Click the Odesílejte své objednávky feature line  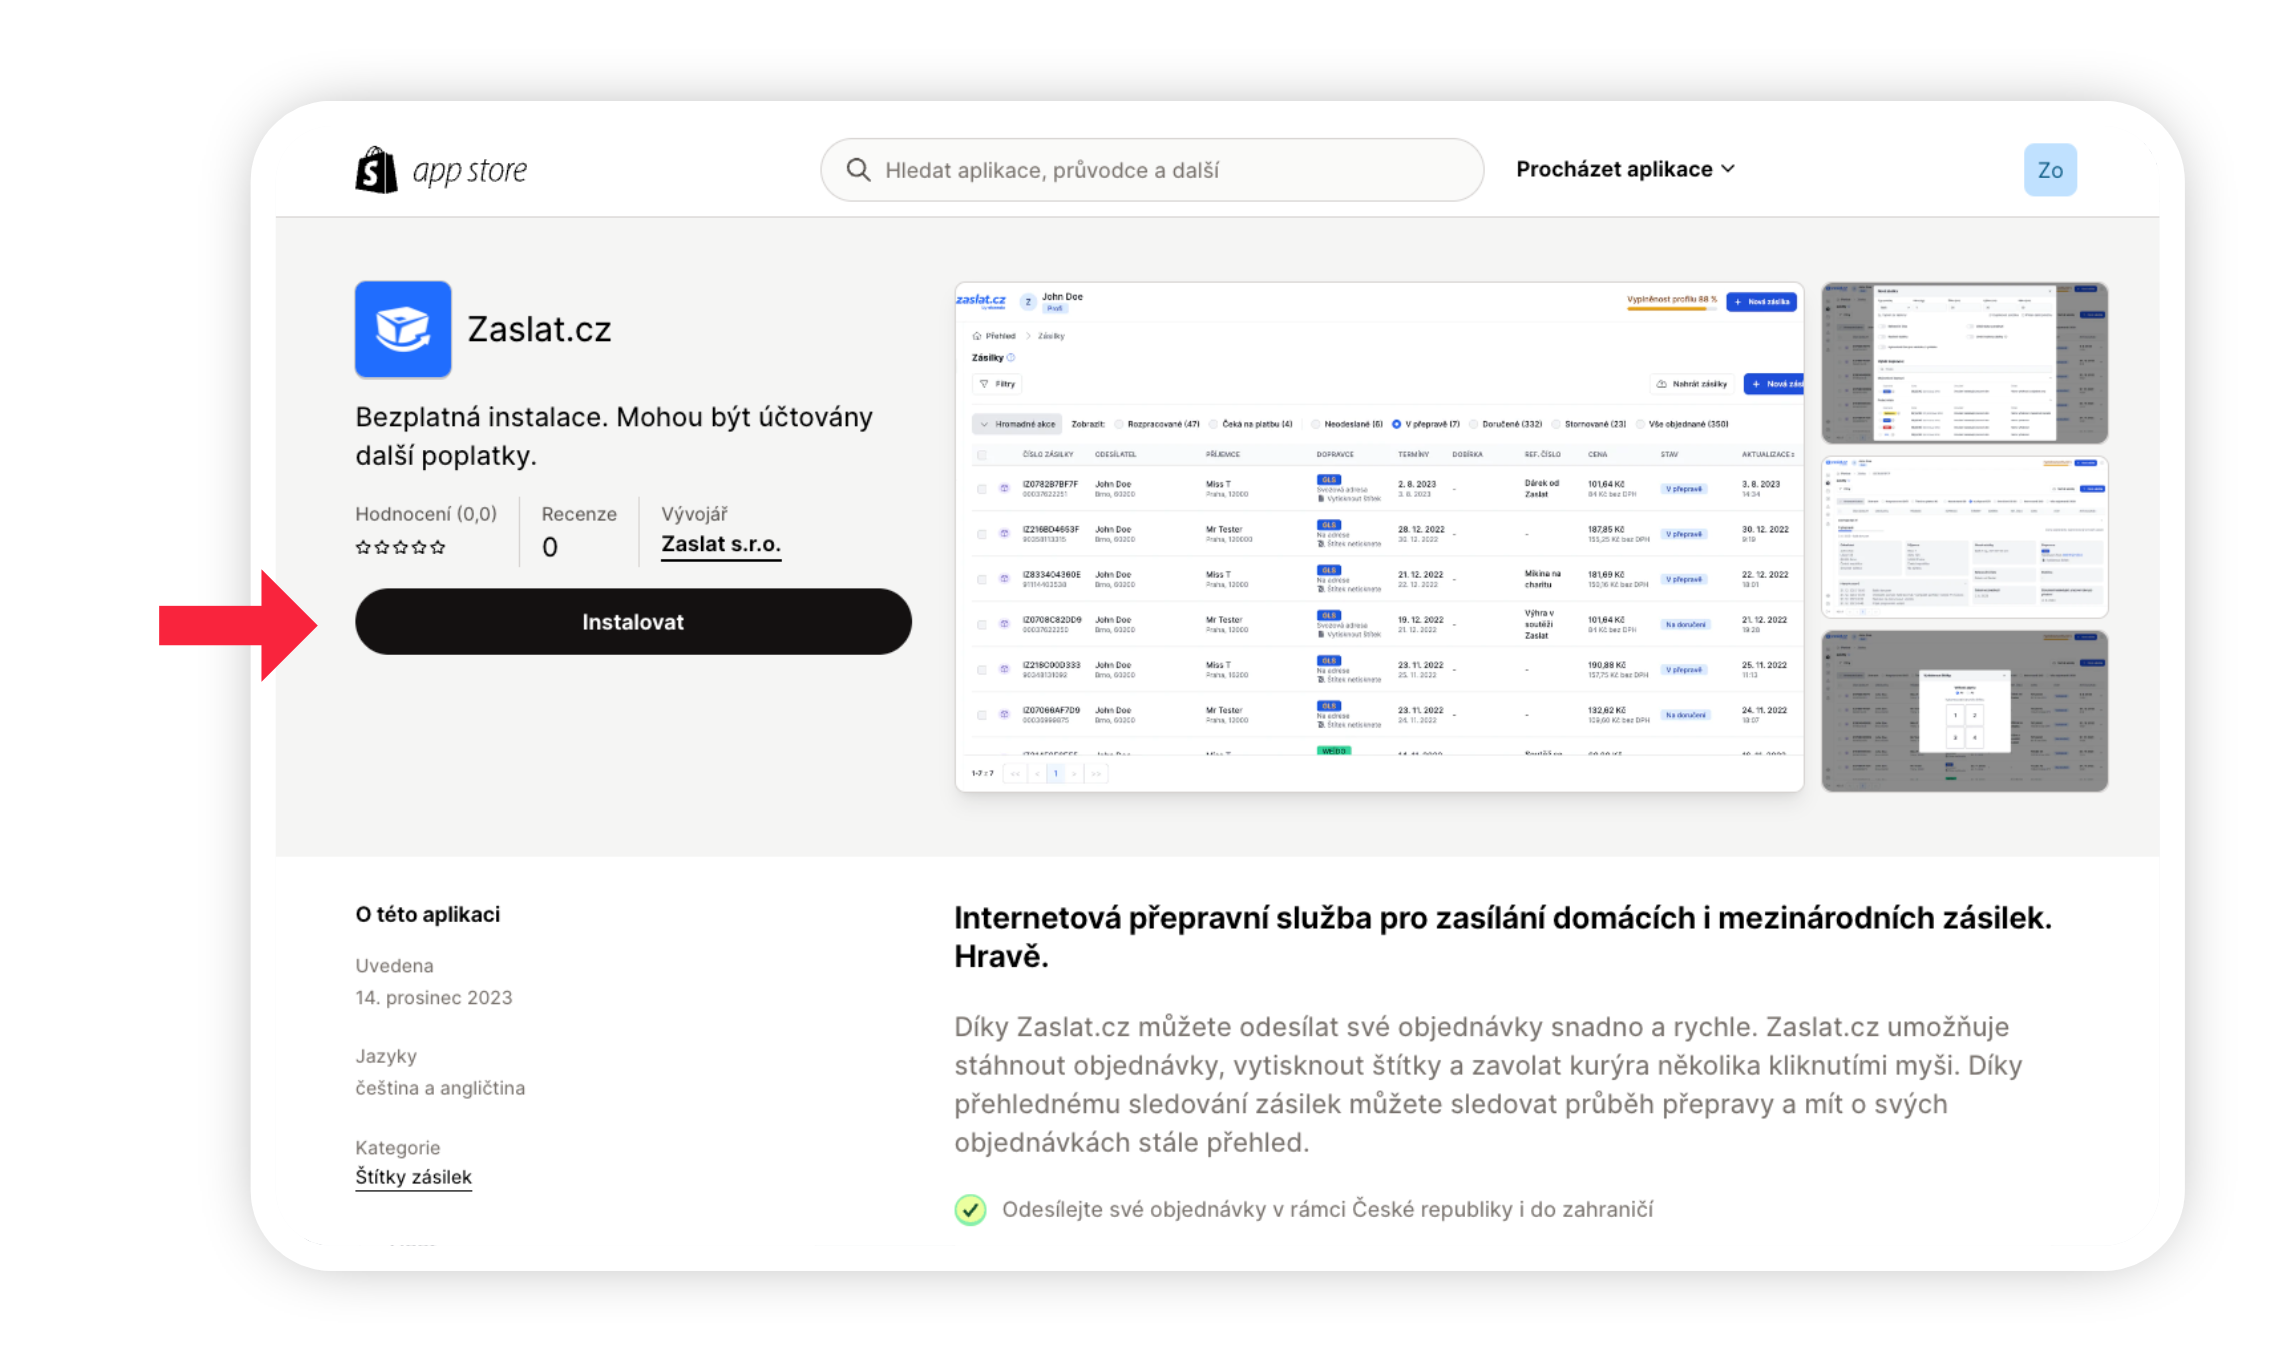click(x=1327, y=1209)
